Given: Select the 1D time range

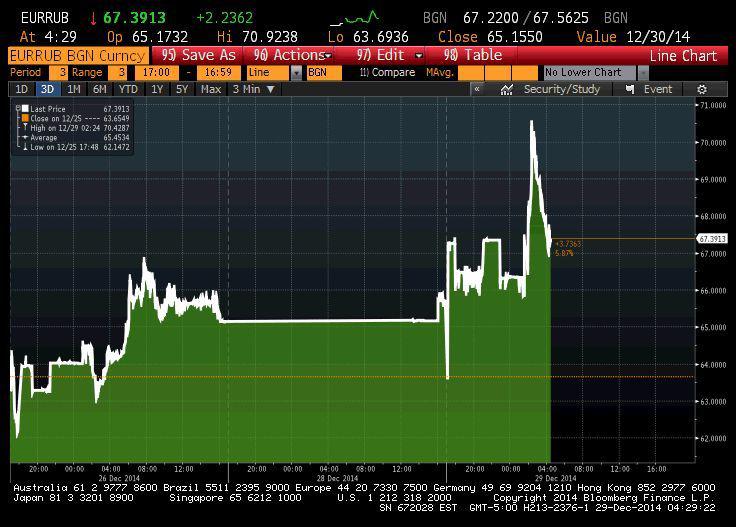Looking at the screenshot, I should [22, 89].
